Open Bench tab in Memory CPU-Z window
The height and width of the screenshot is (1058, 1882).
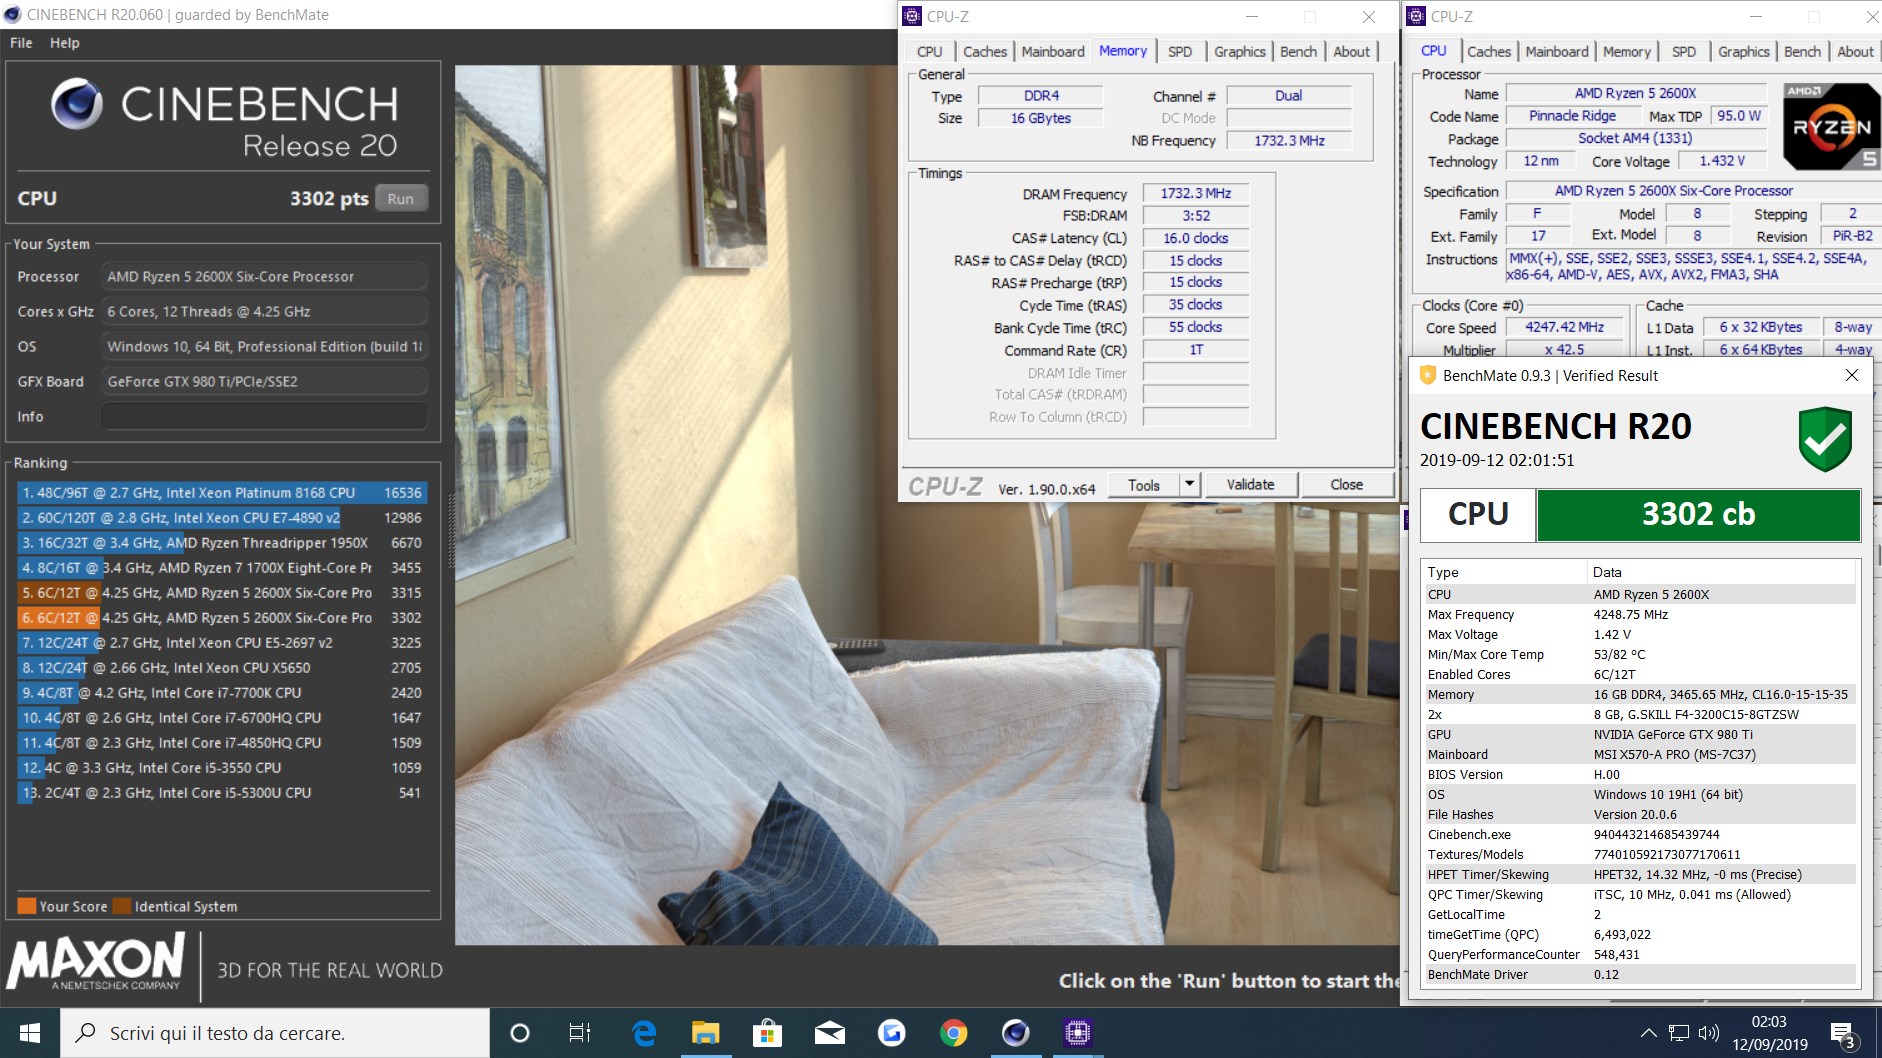[x=1299, y=51]
